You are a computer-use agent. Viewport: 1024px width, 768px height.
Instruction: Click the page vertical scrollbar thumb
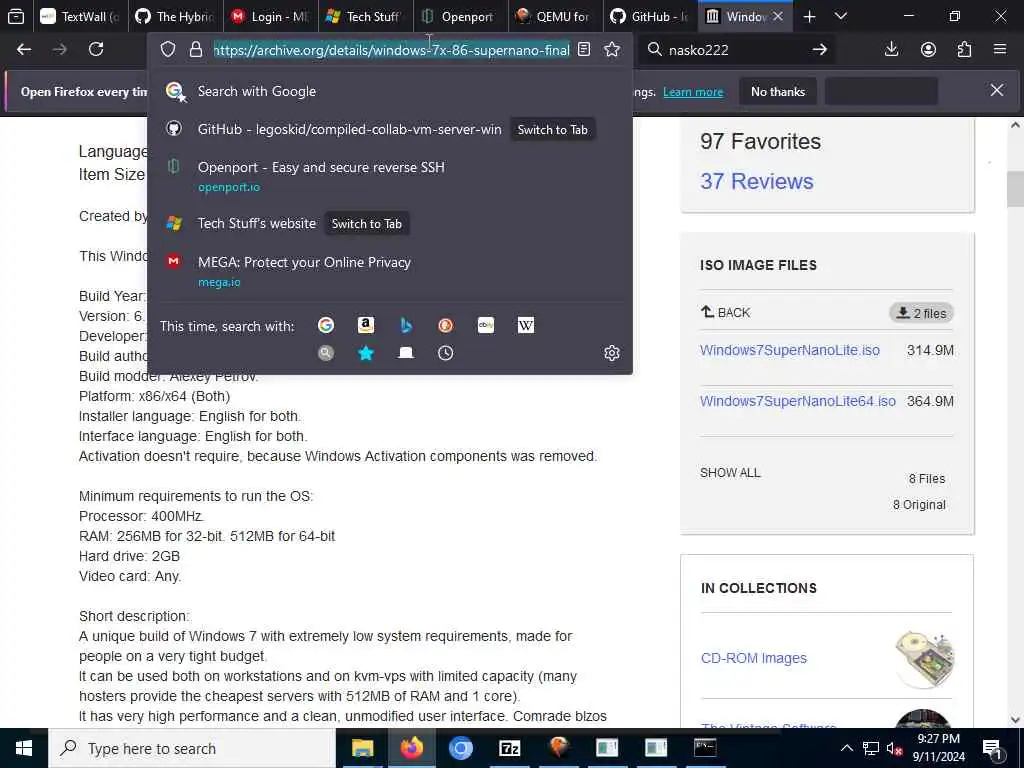click(x=1015, y=189)
